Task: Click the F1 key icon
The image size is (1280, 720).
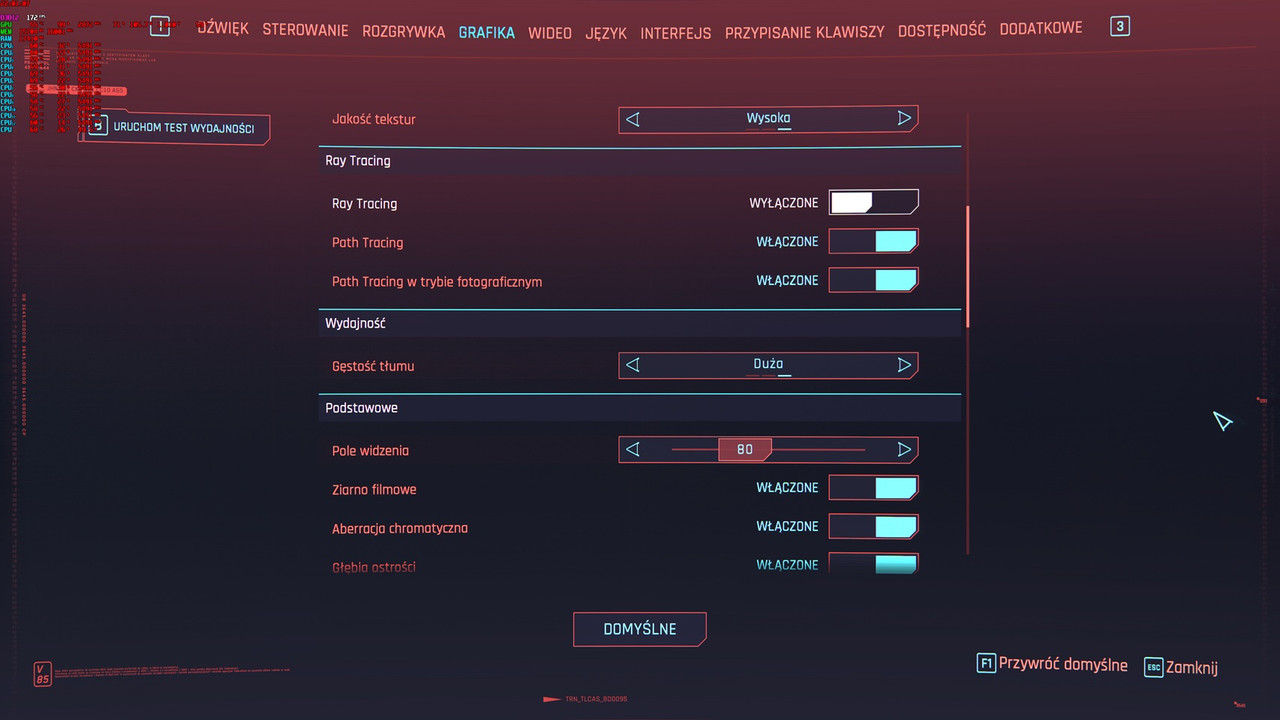Action: [x=986, y=664]
